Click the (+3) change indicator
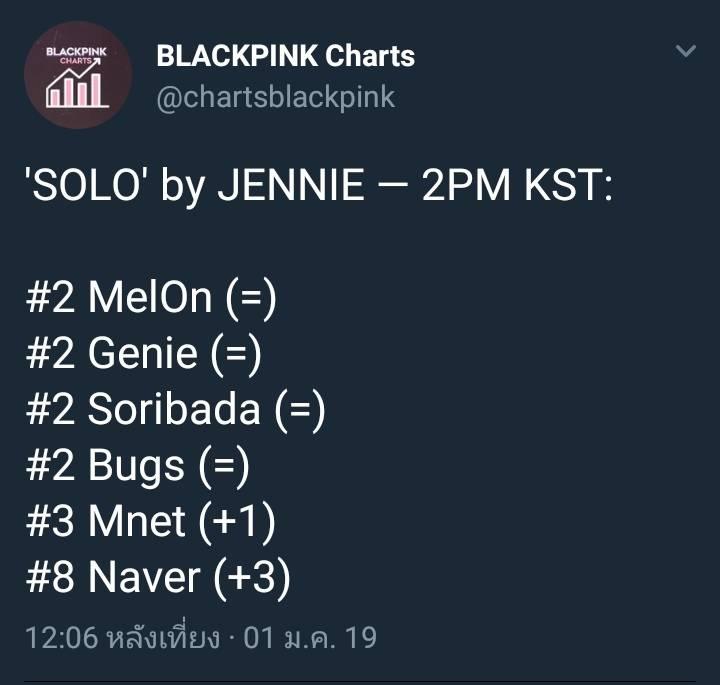The height and width of the screenshot is (685, 720). coord(252,579)
